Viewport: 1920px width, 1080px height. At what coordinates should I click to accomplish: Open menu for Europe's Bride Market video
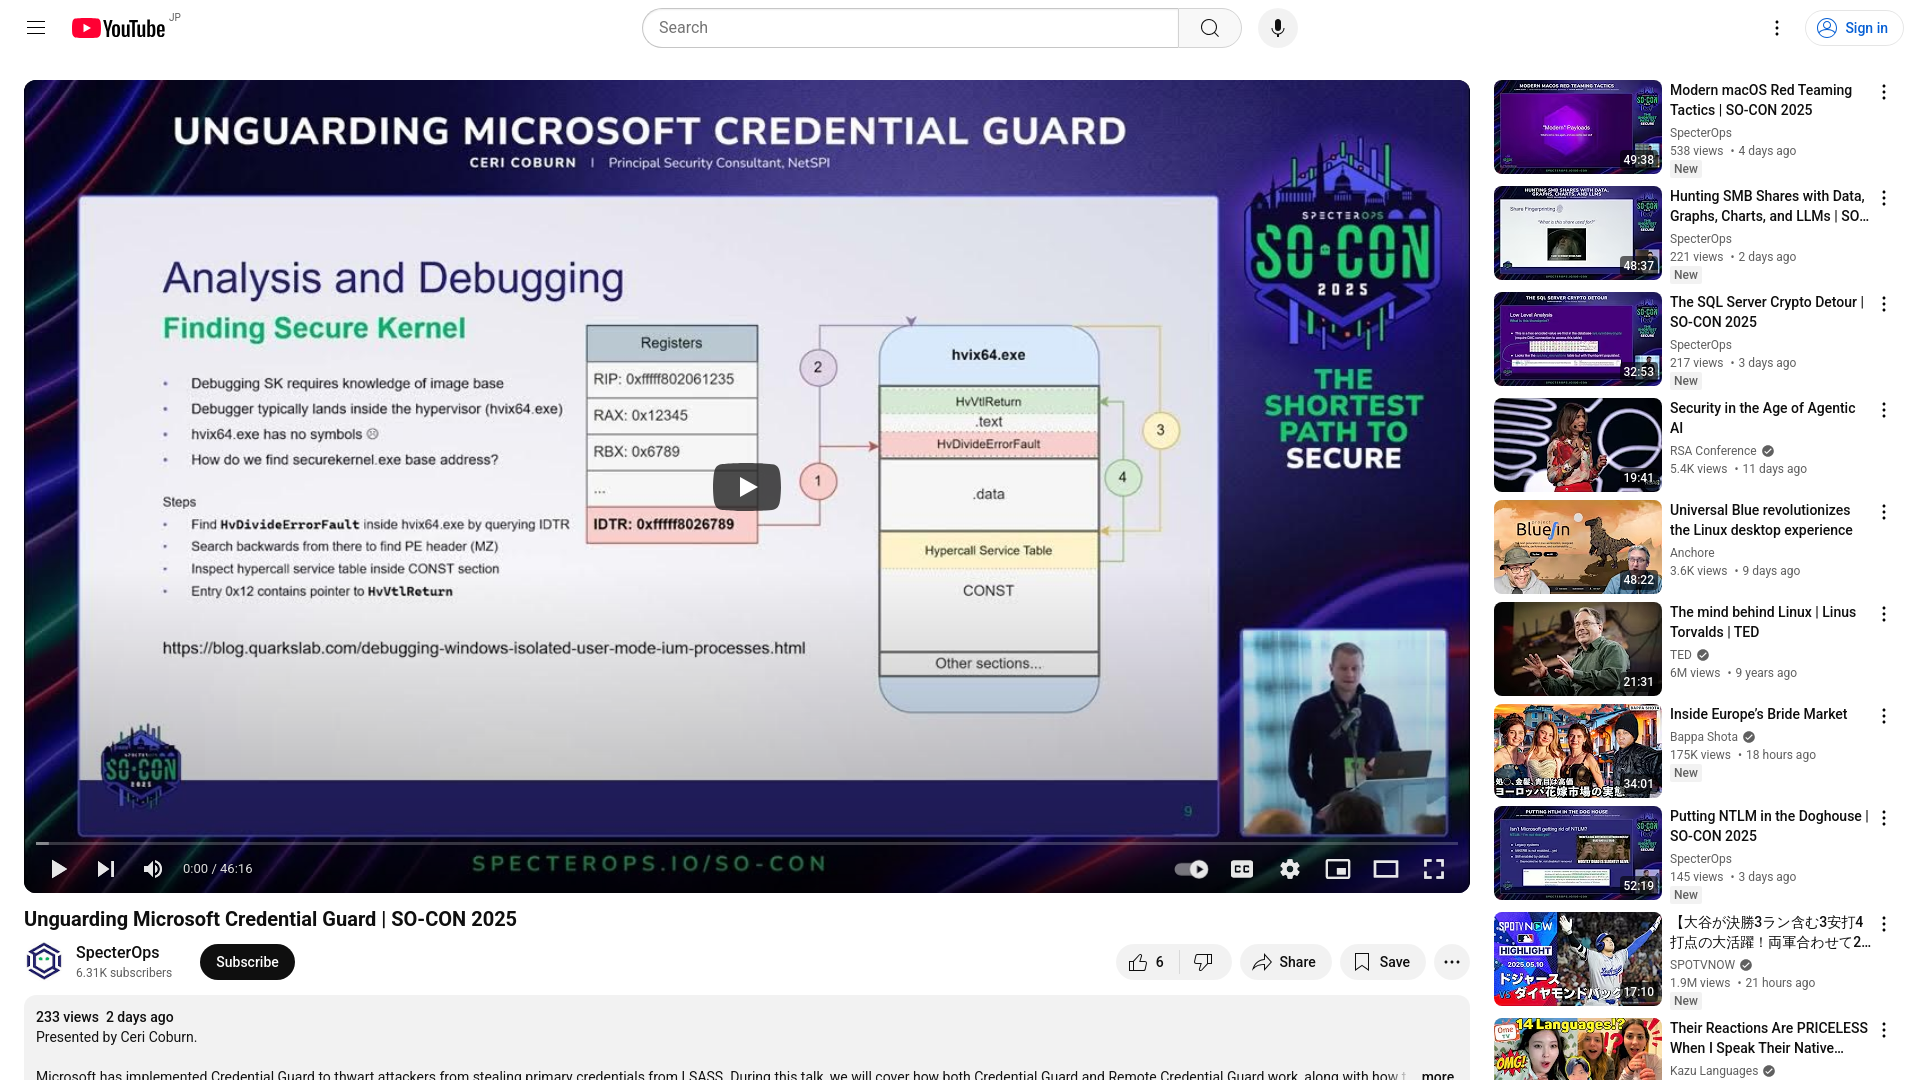click(x=1884, y=716)
